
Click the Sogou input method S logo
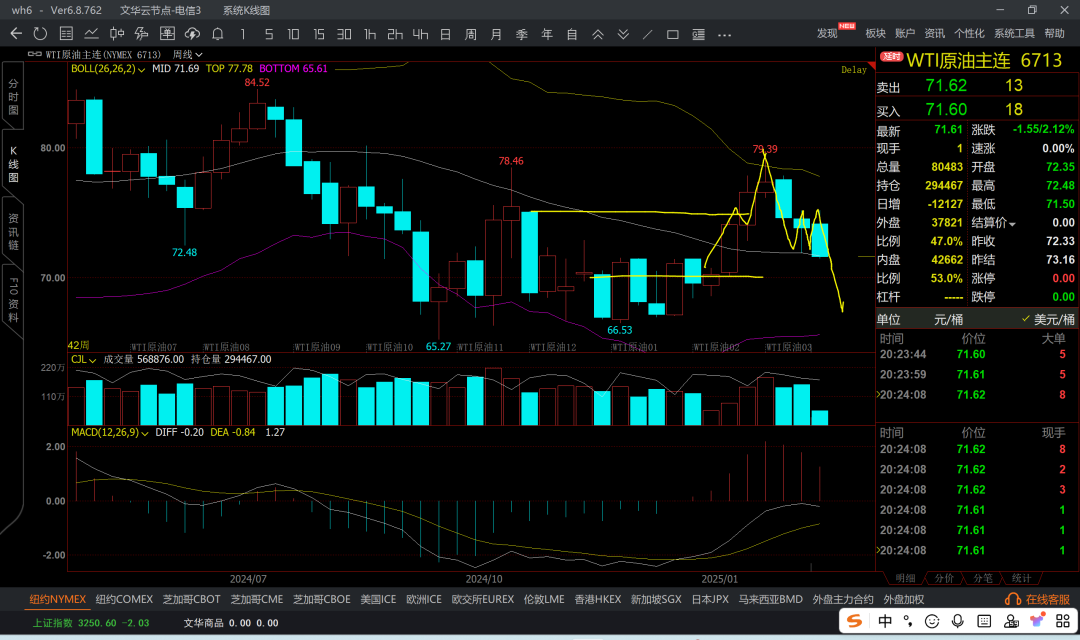tap(854, 621)
